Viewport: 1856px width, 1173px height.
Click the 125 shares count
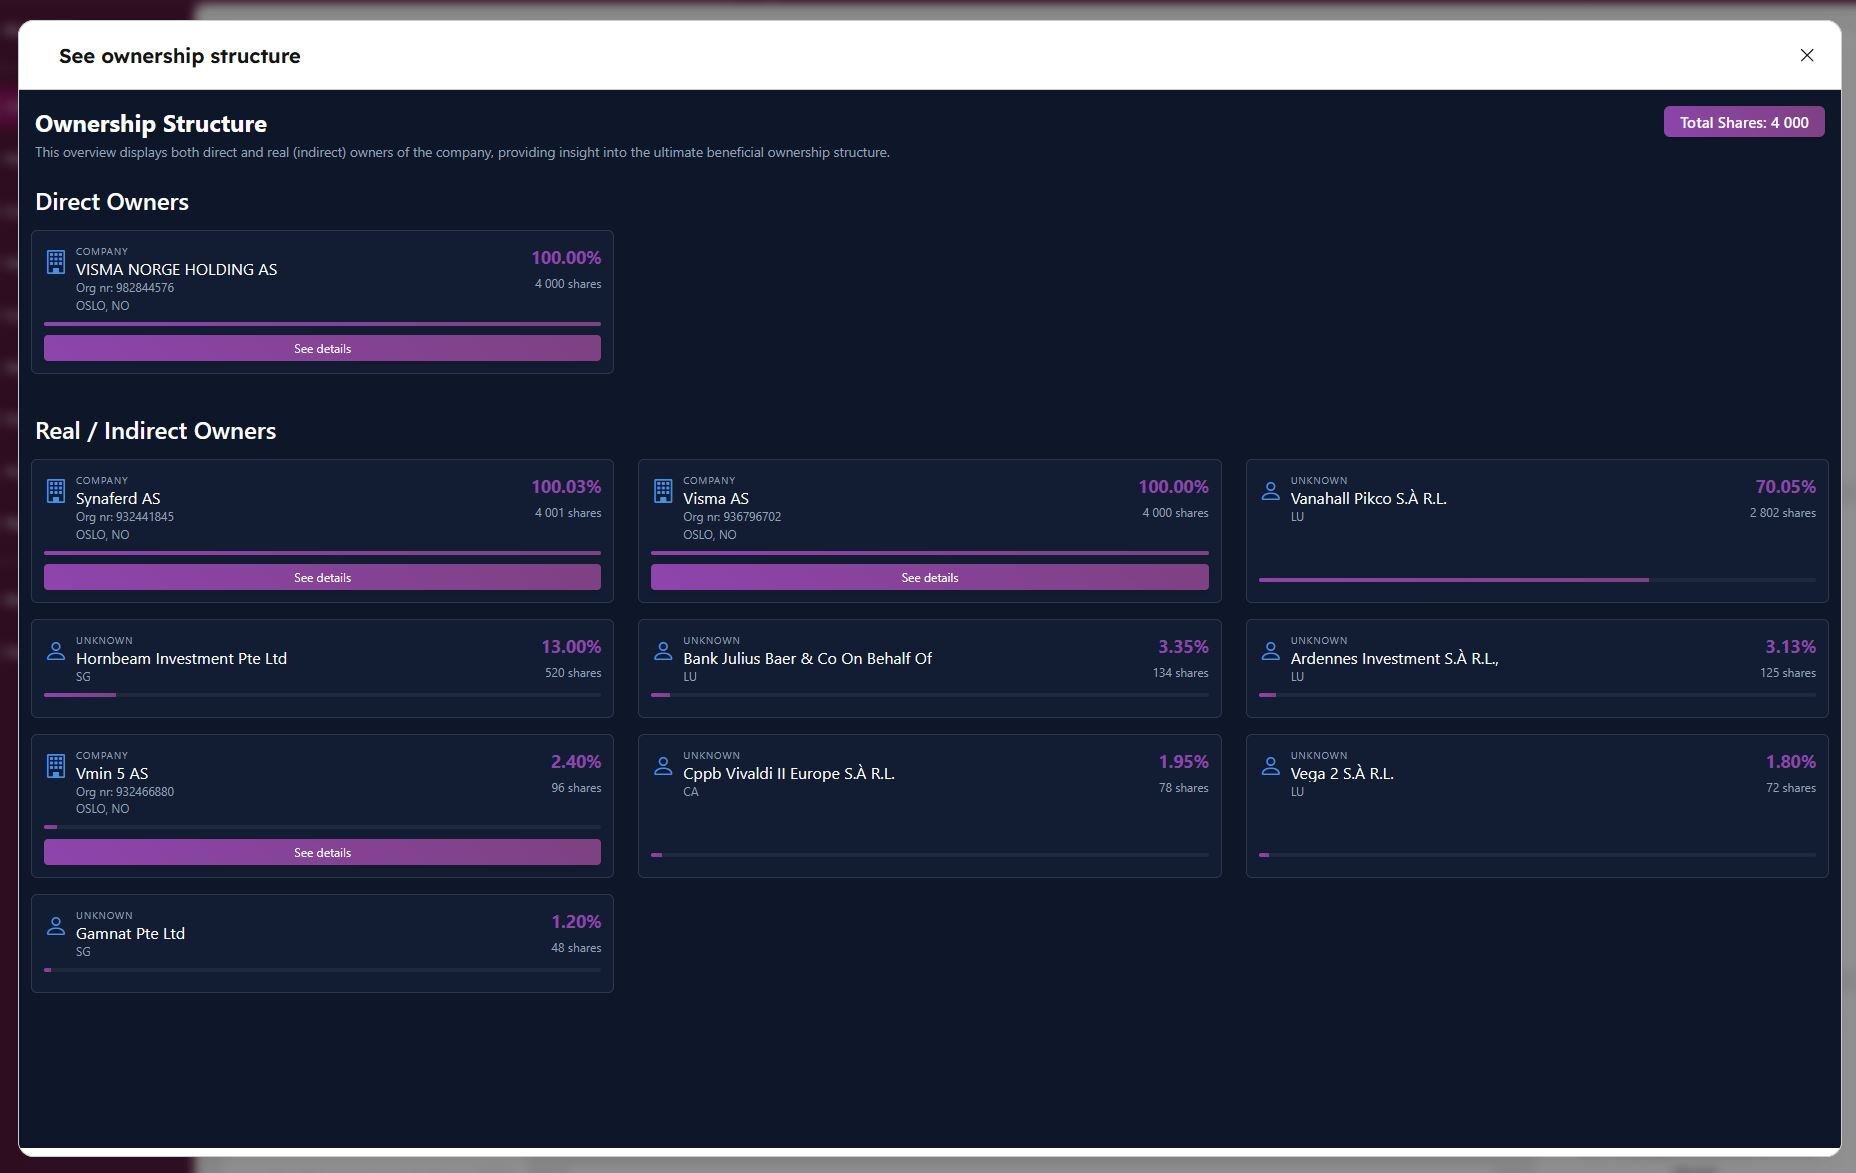click(x=1788, y=673)
